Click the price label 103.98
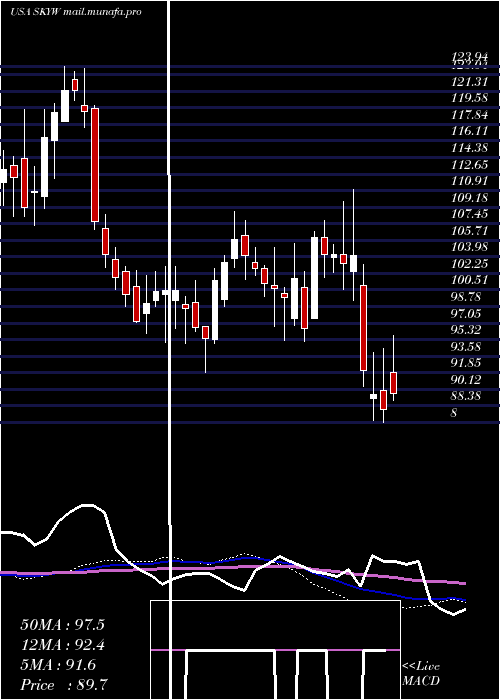 pyautogui.click(x=470, y=247)
